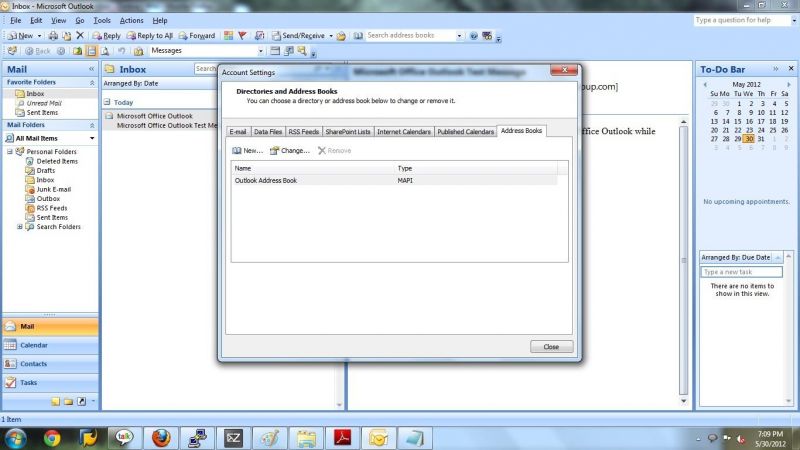
Task: Open the Go menu
Action: pos(80,20)
